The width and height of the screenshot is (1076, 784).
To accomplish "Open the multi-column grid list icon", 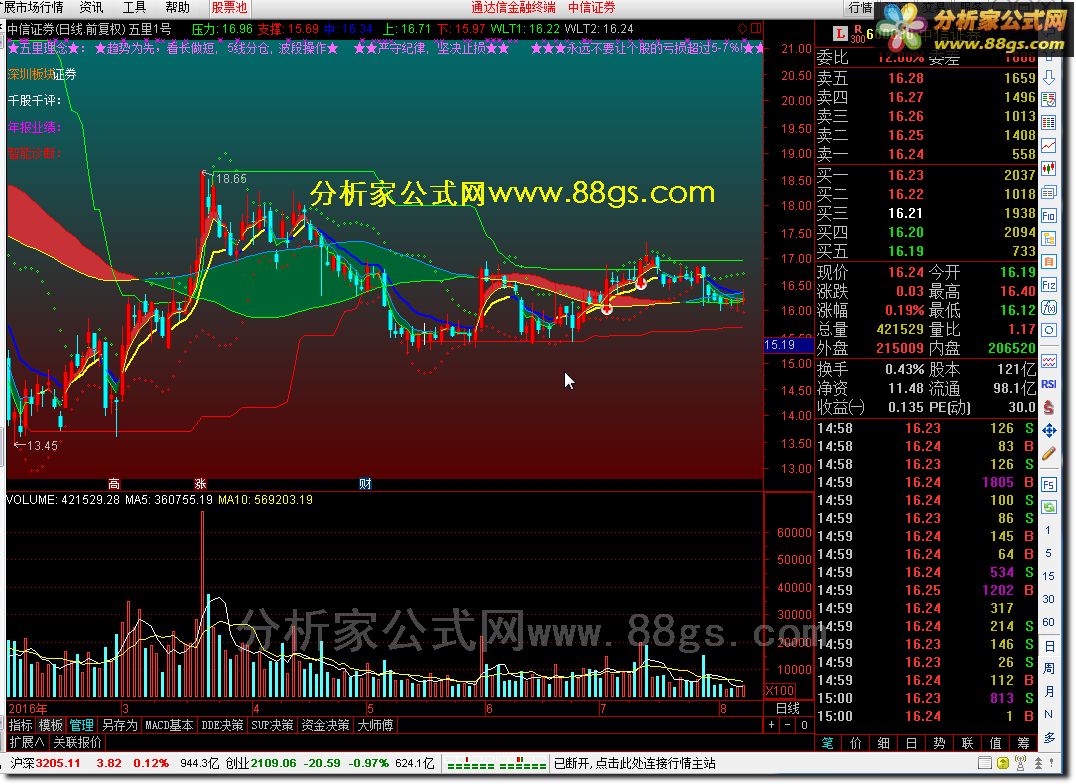I will point(1049,123).
